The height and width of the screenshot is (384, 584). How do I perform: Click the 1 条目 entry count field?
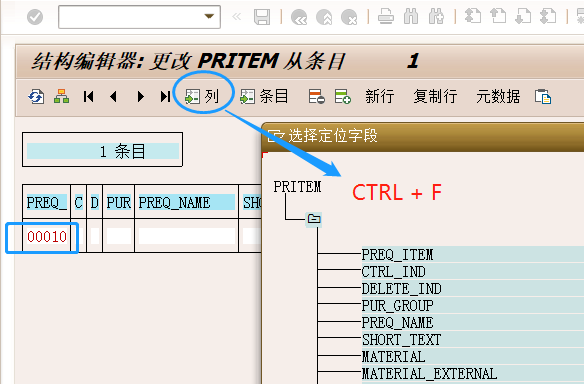click(103, 151)
